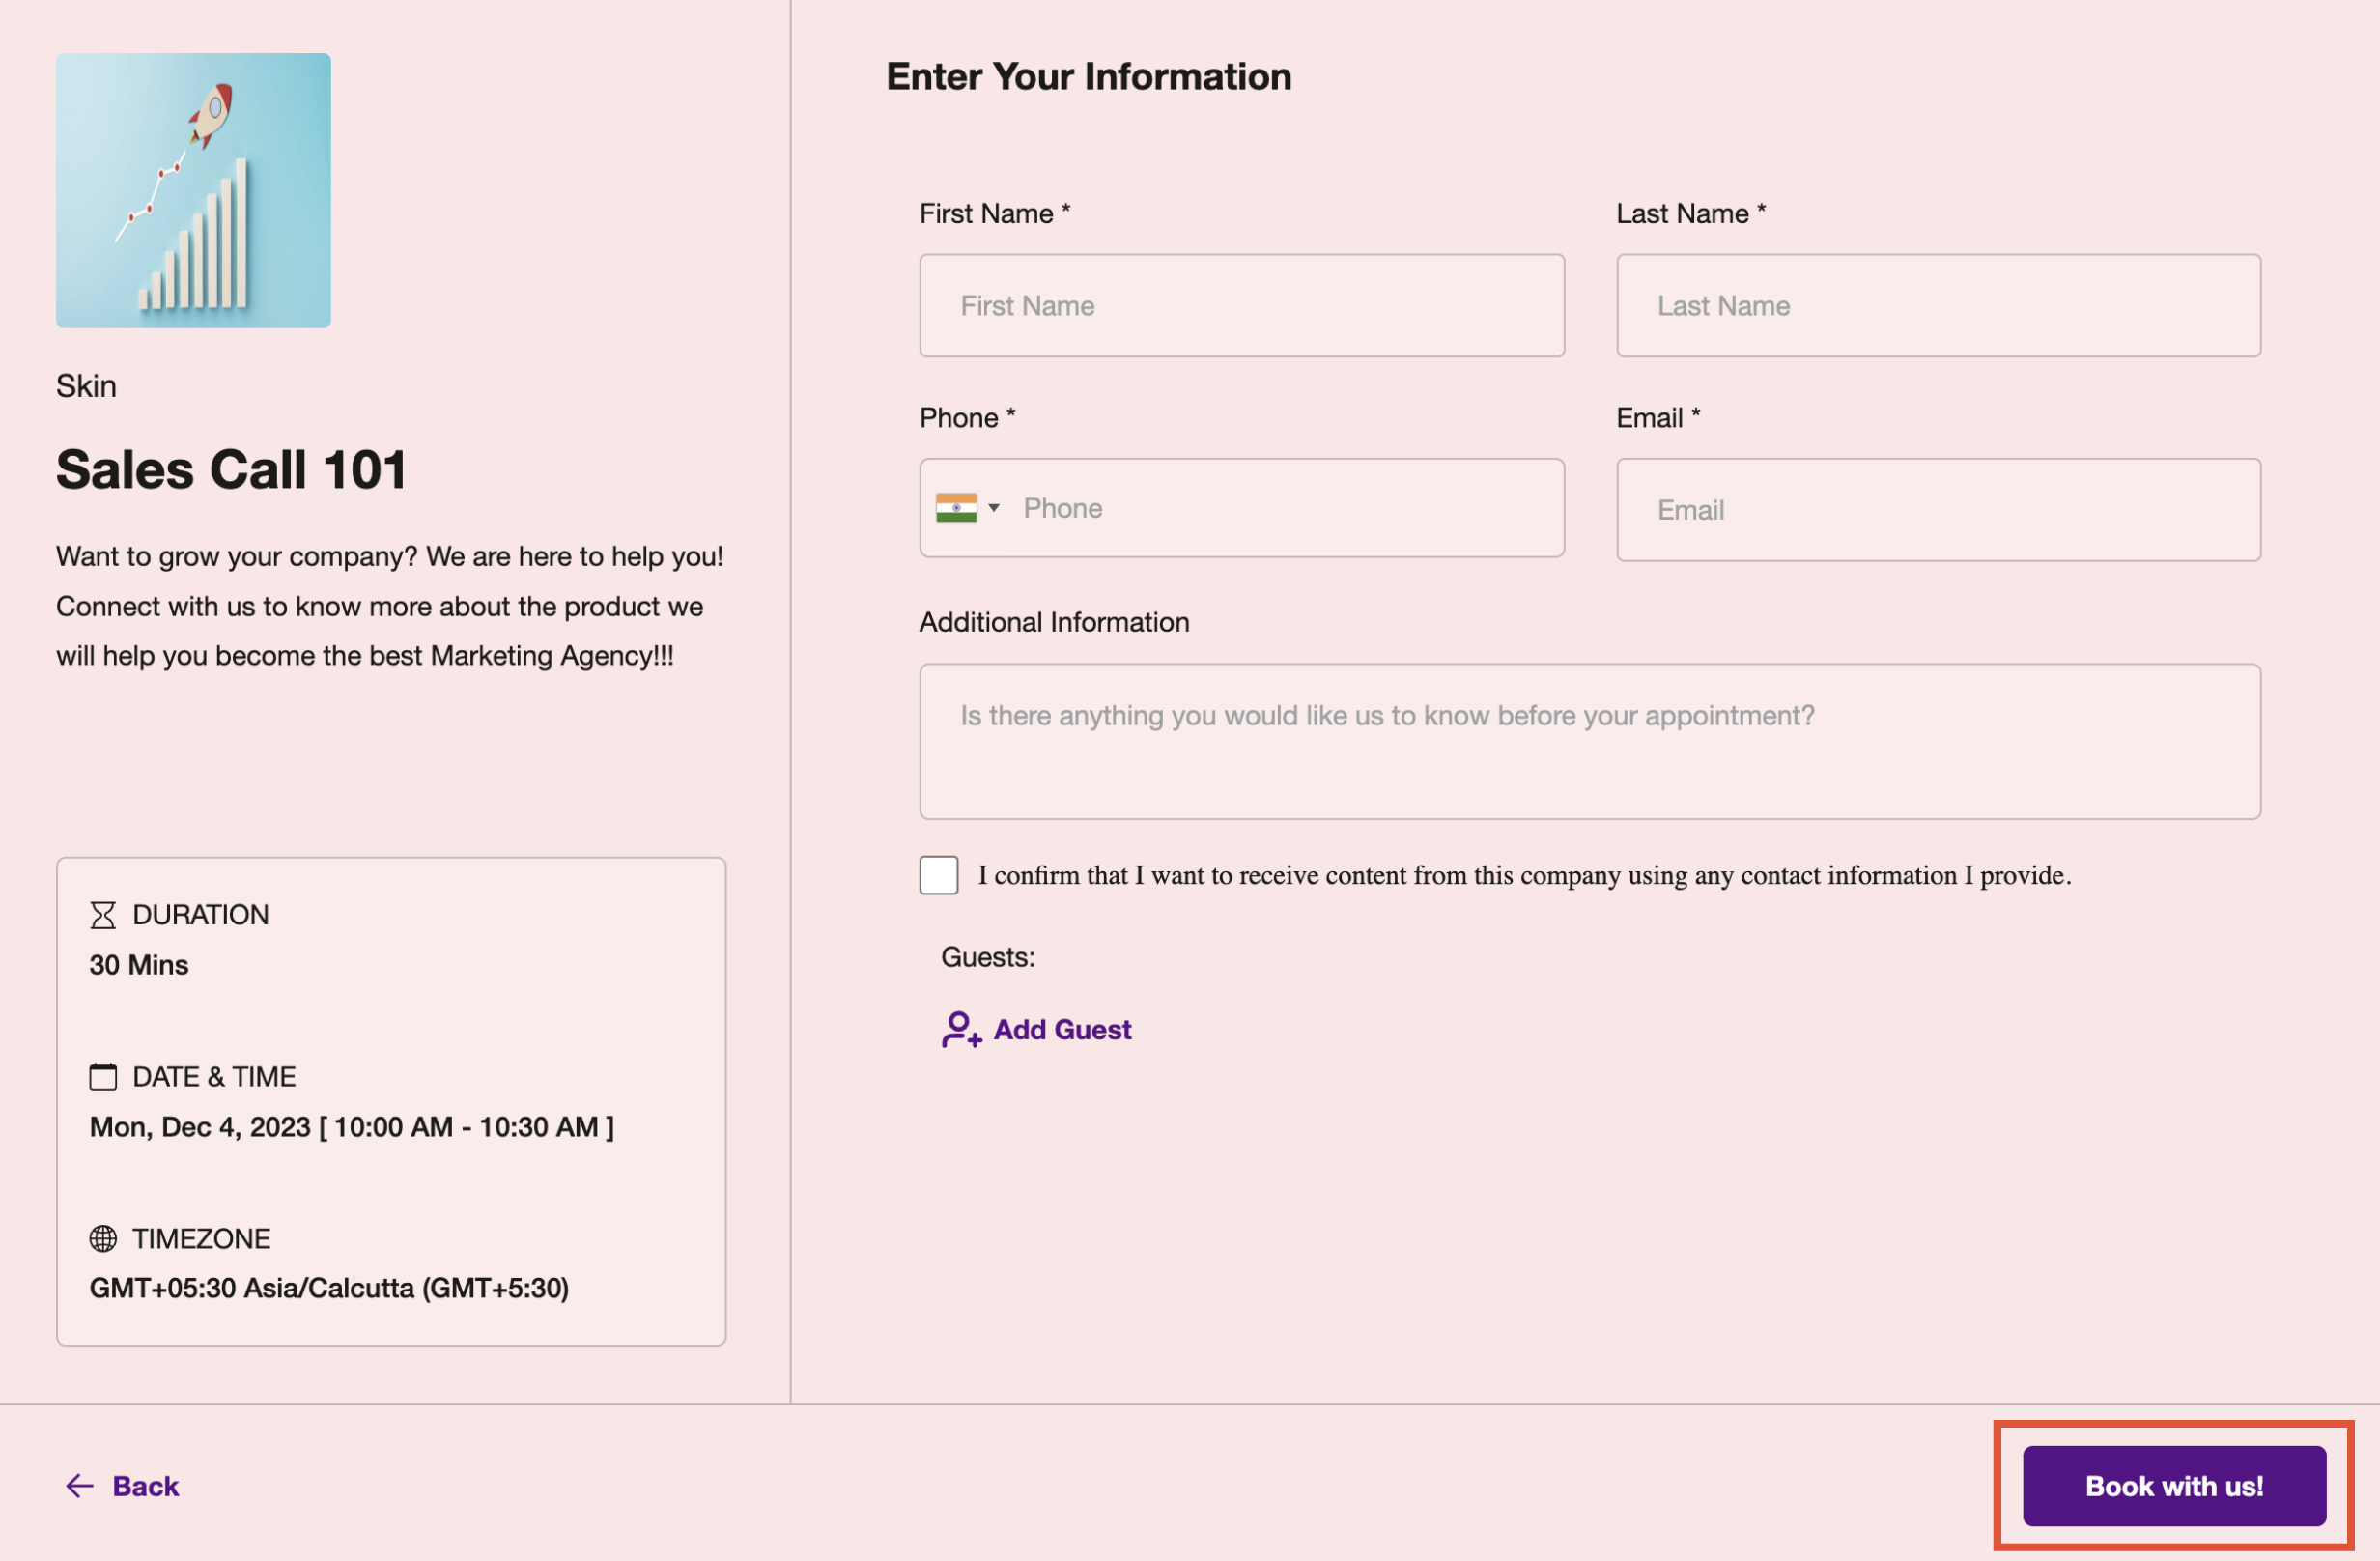Check the content consent checkbox
Viewport: 2380px width, 1561px height.
[938, 875]
